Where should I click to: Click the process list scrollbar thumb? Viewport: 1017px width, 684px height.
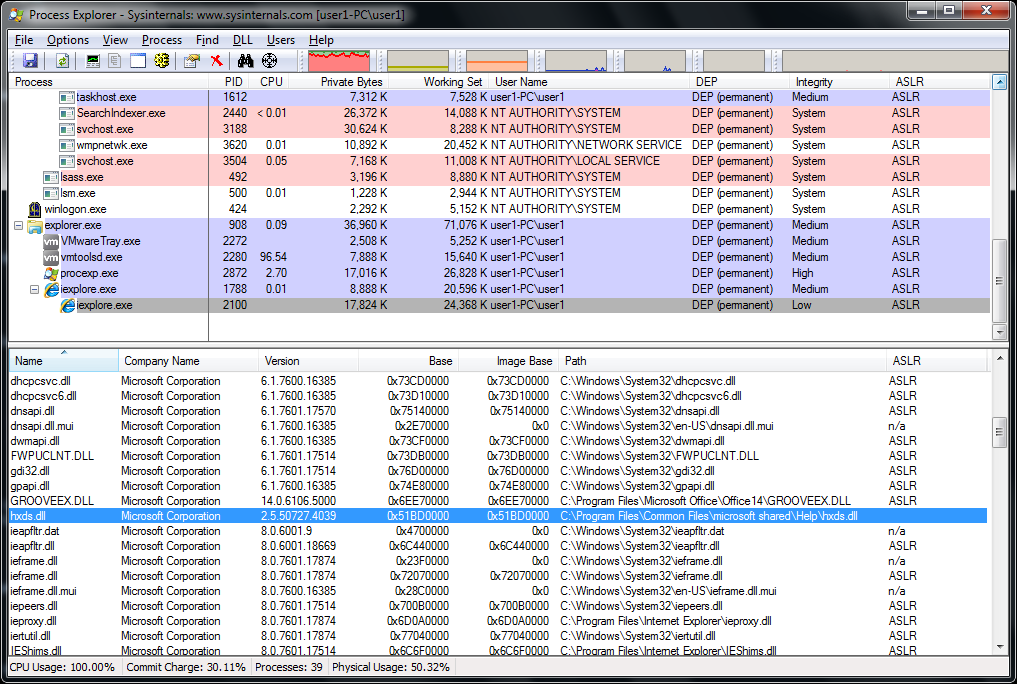999,280
